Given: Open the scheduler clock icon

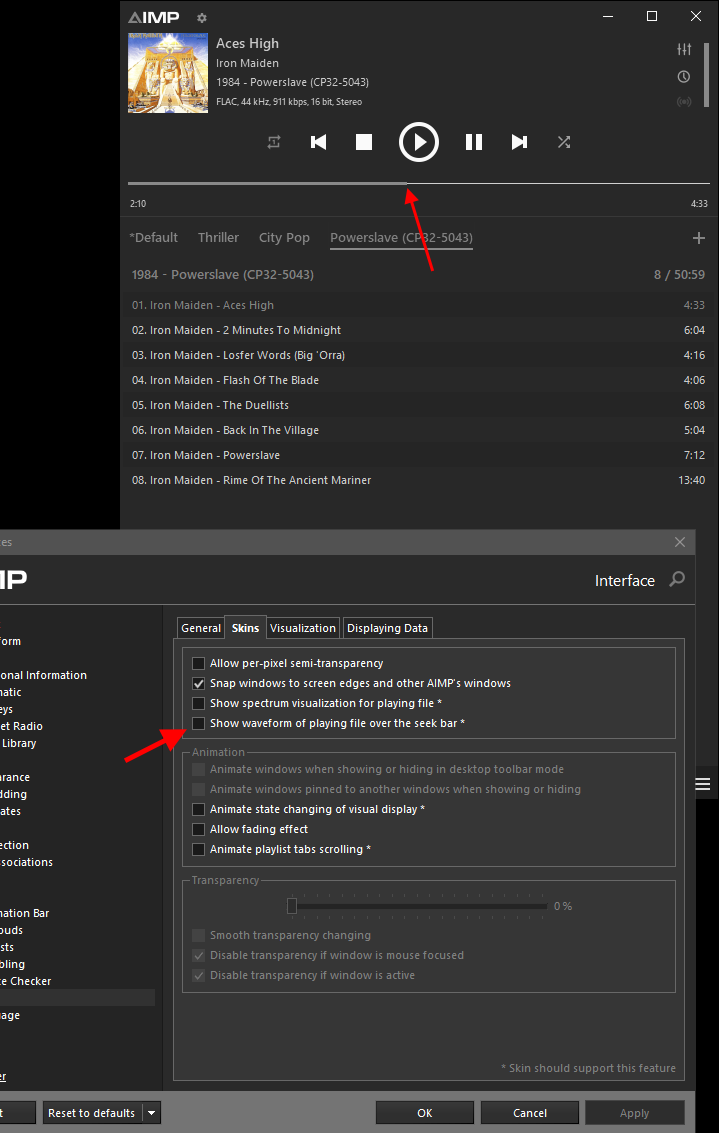Looking at the screenshot, I should (684, 77).
